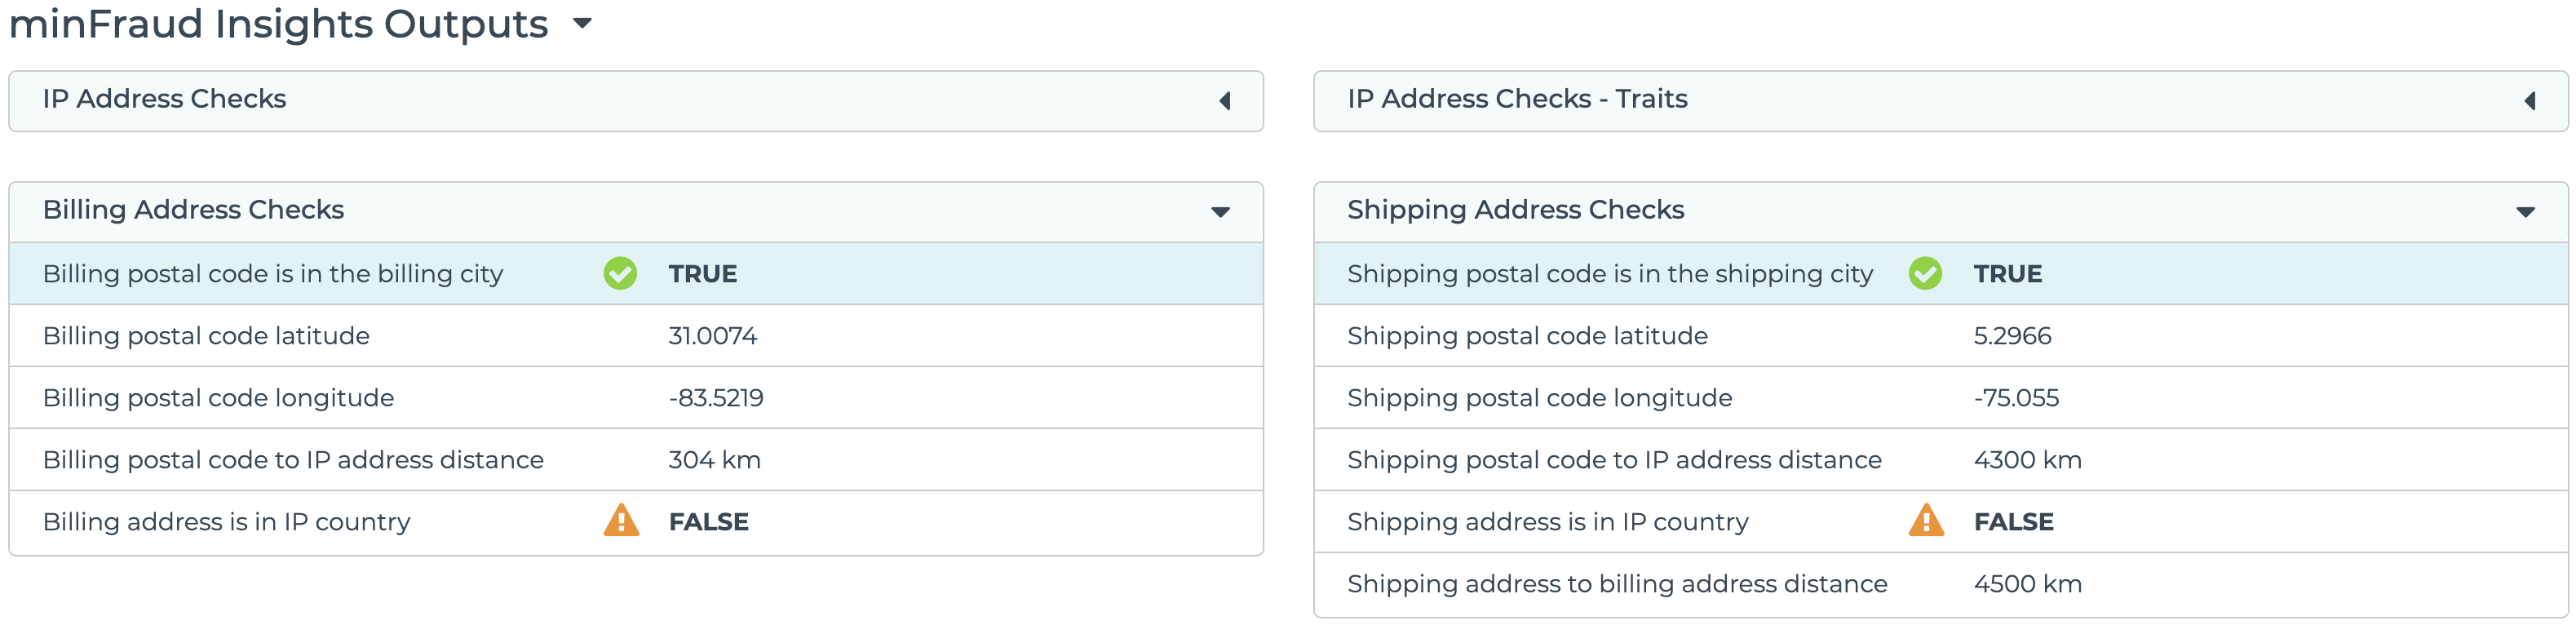Click the green checkmark beside billing postal code

pos(620,273)
